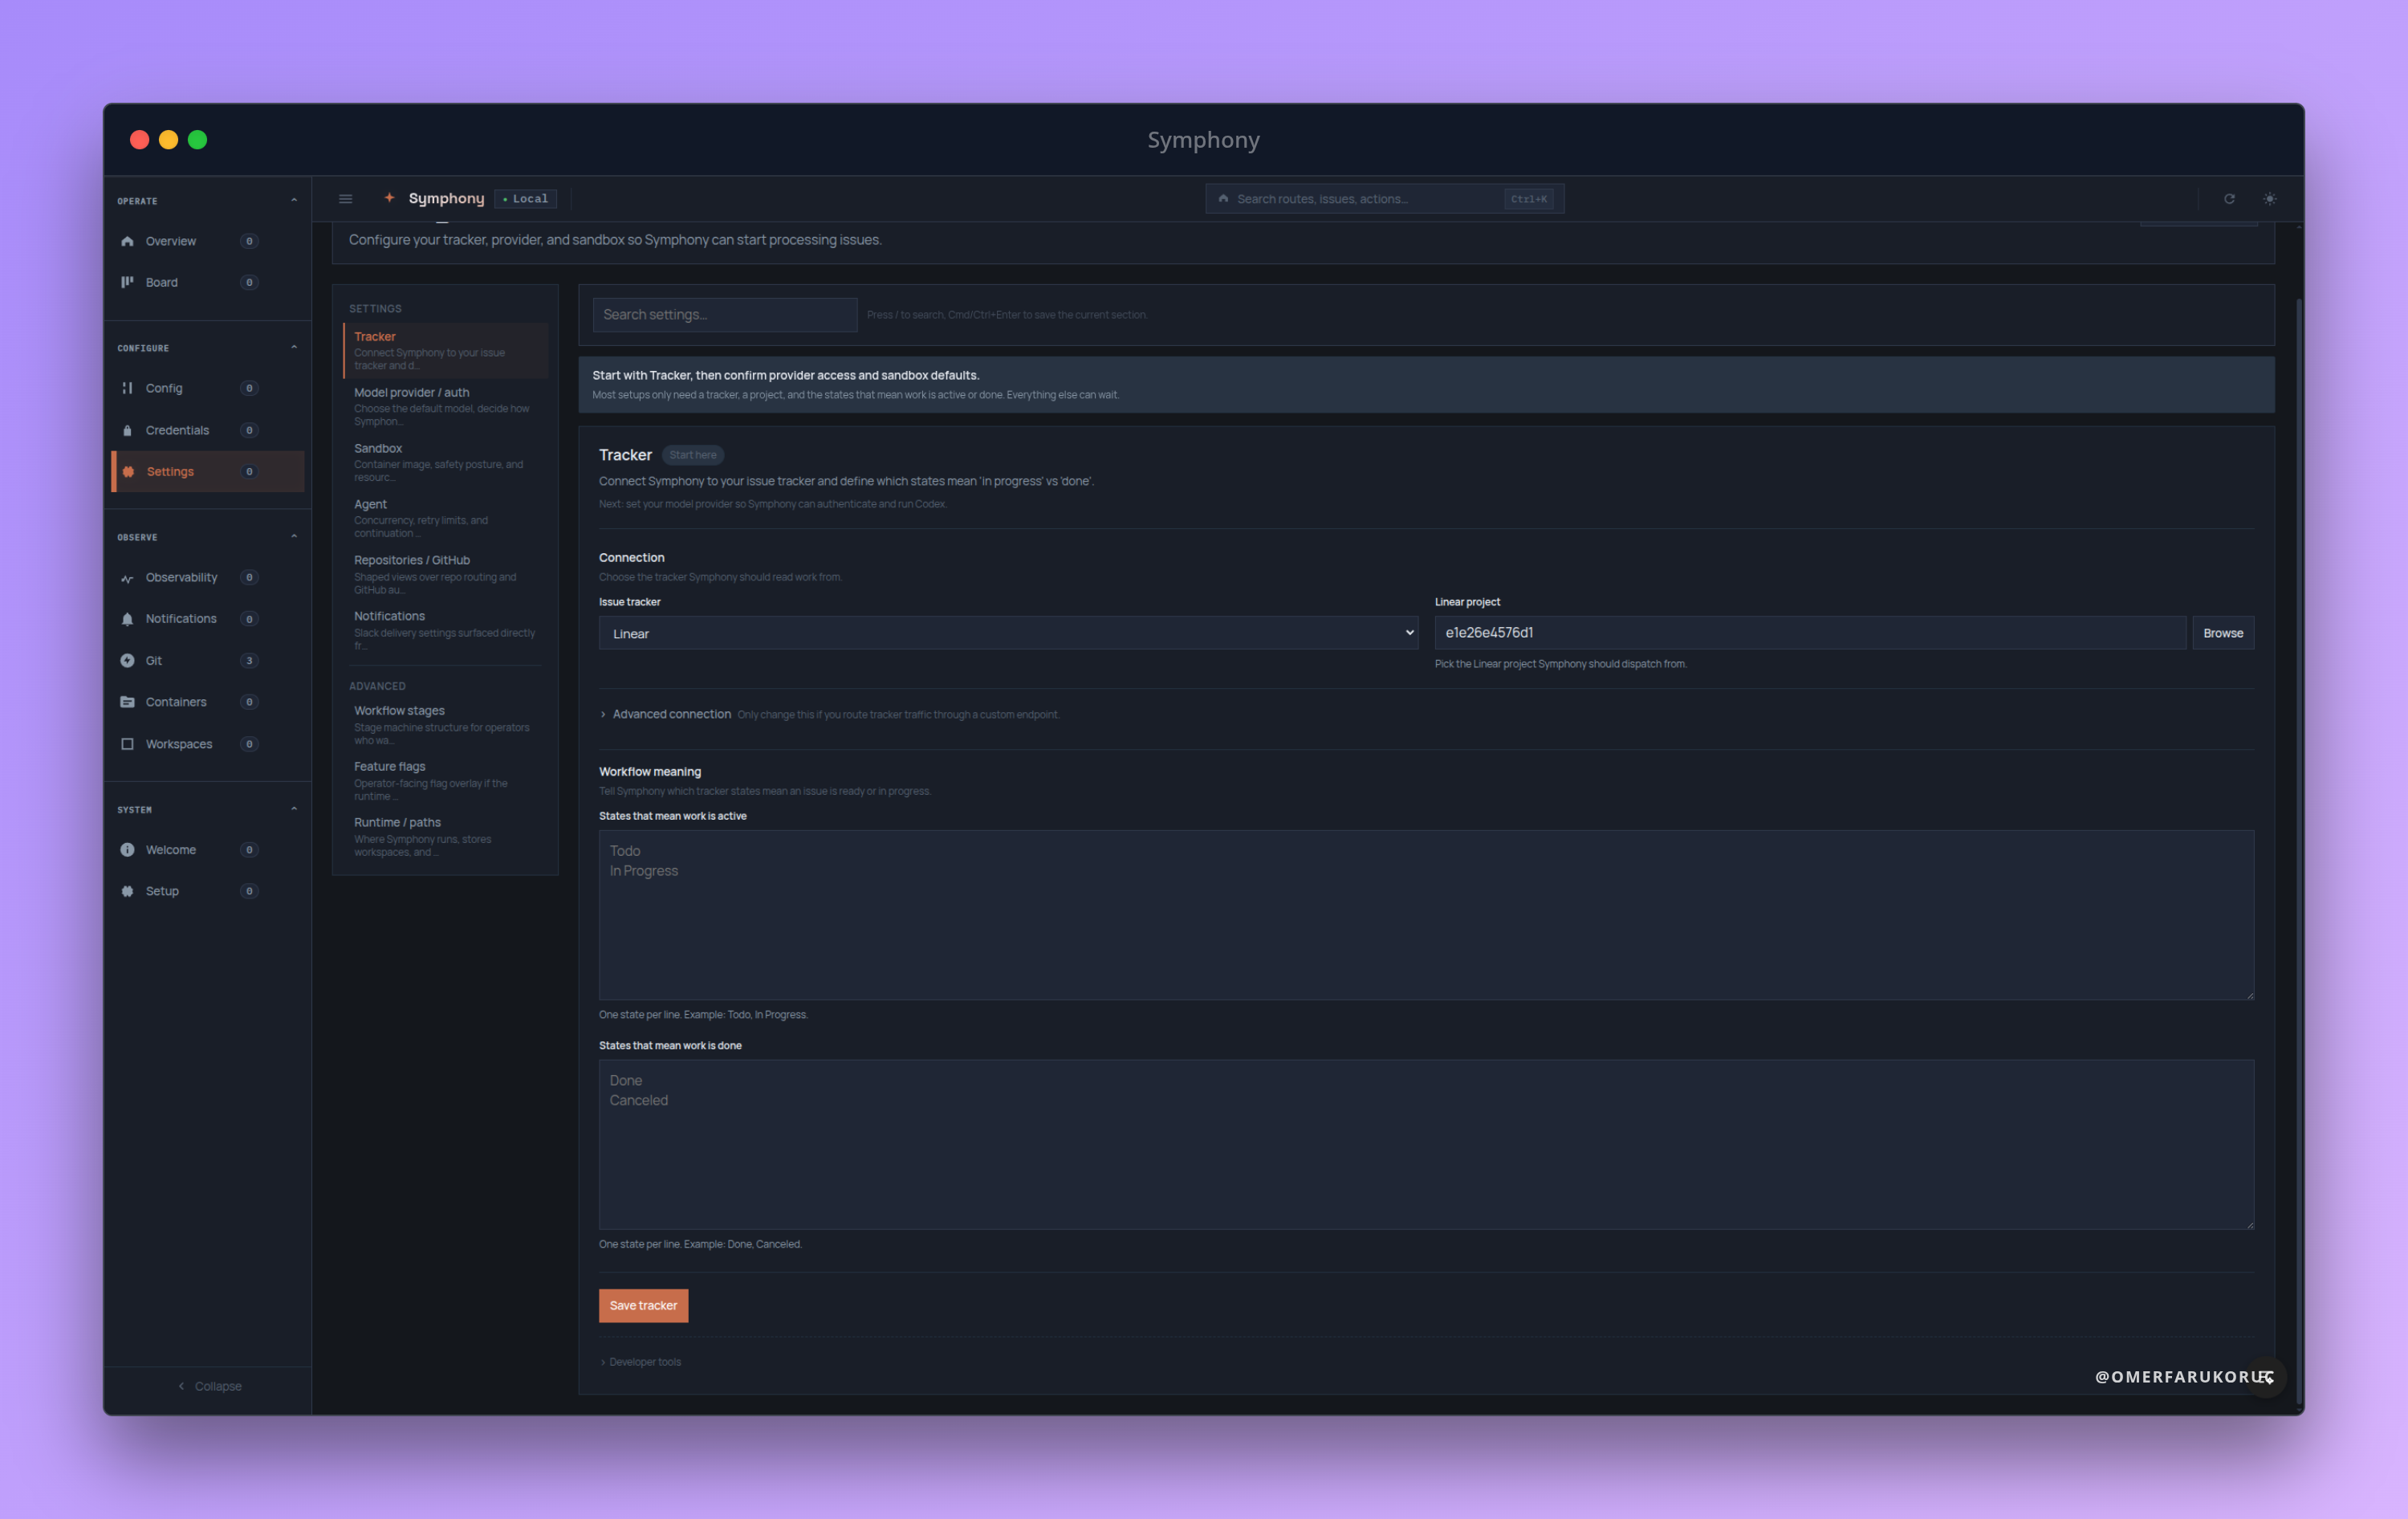Click the Board columns icon
The width and height of the screenshot is (2408, 1519).
coord(127,282)
